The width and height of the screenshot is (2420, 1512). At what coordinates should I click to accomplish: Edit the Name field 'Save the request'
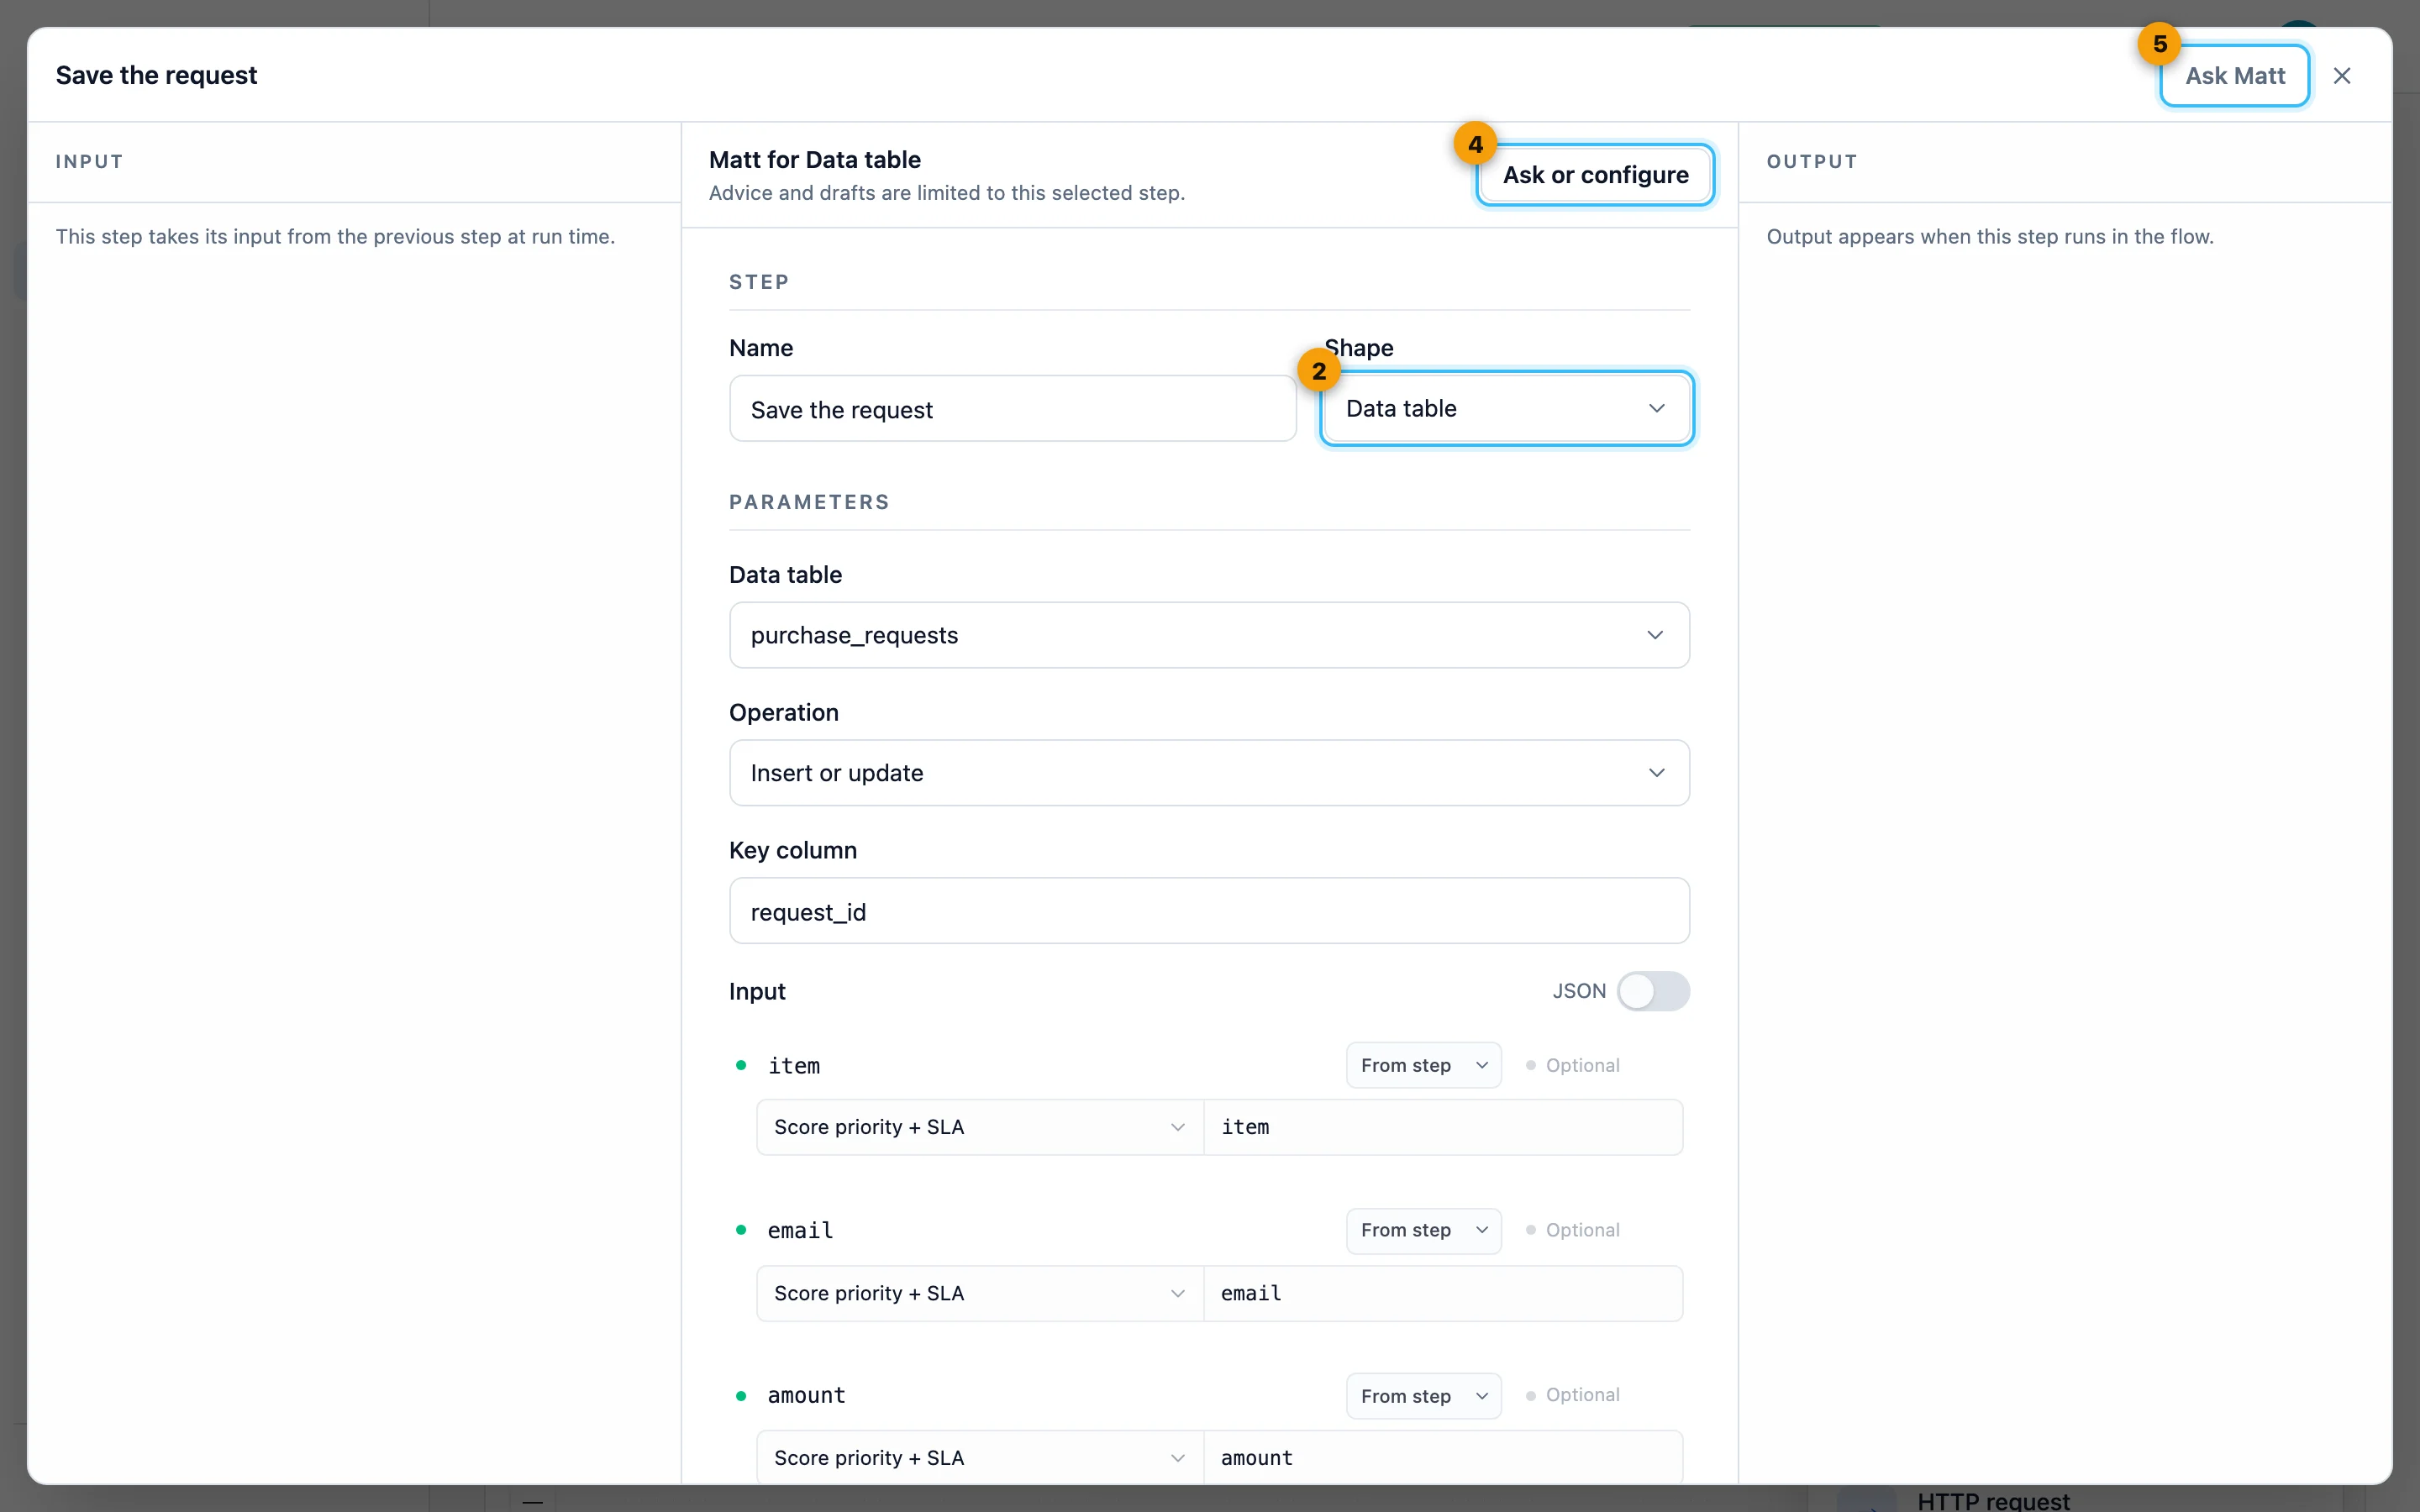(1012, 409)
